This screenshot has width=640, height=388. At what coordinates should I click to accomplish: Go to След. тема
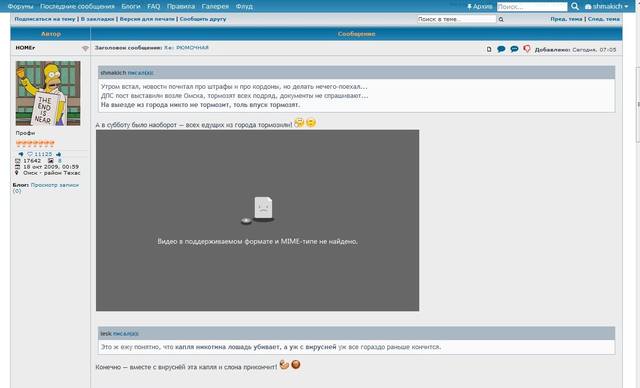point(604,19)
